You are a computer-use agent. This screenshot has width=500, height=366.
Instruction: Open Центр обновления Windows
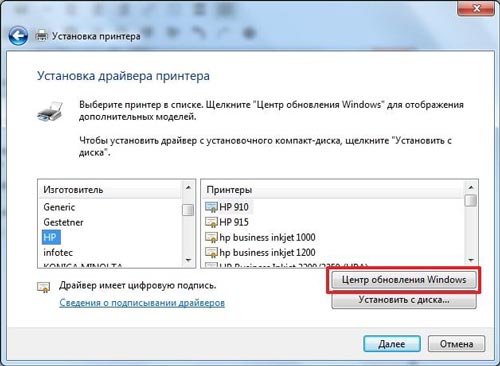coord(404,280)
